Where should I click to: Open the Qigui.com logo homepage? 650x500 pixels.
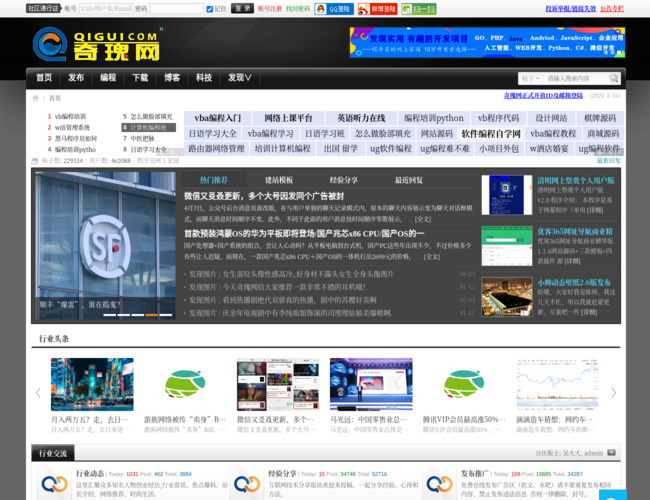tap(97, 44)
